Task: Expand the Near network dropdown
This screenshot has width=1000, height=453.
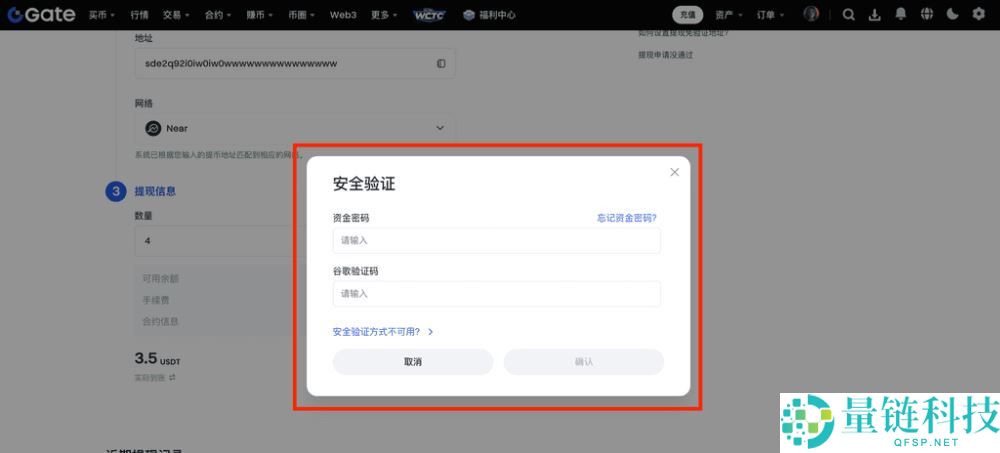Action: [x=295, y=128]
